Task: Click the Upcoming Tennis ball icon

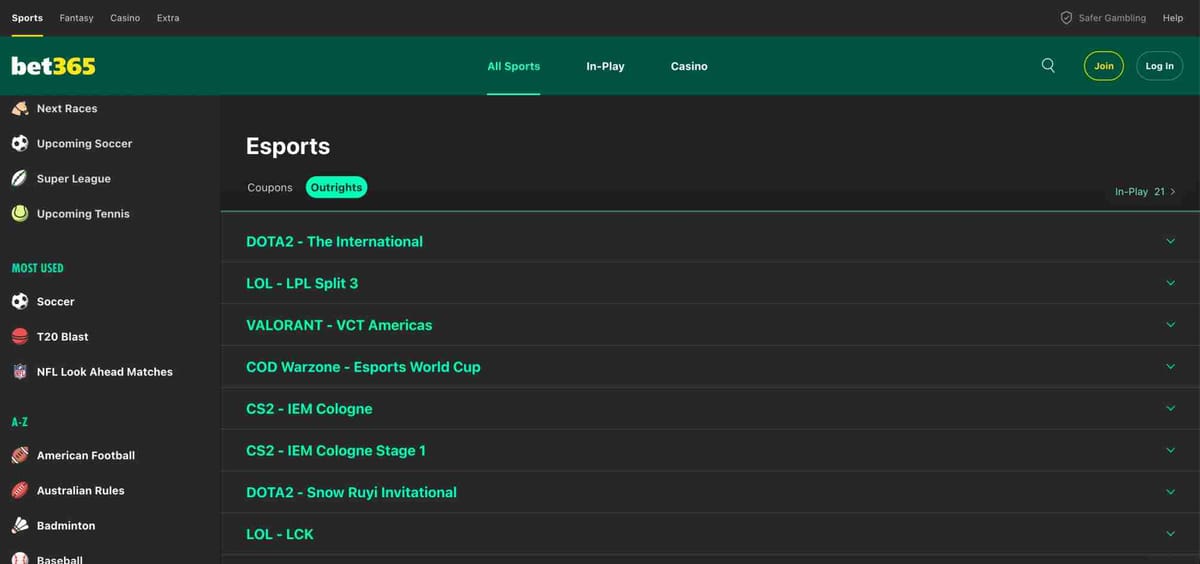Action: [20, 213]
